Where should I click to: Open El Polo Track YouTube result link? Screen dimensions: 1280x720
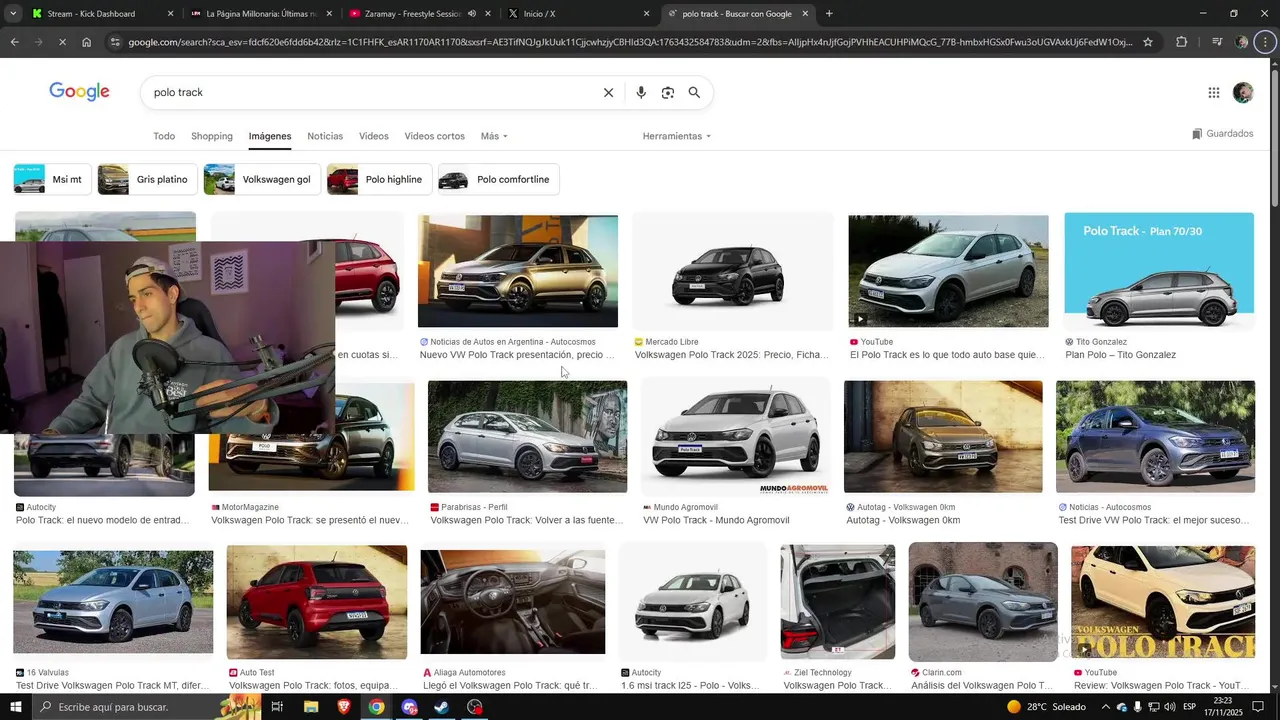tap(947, 355)
